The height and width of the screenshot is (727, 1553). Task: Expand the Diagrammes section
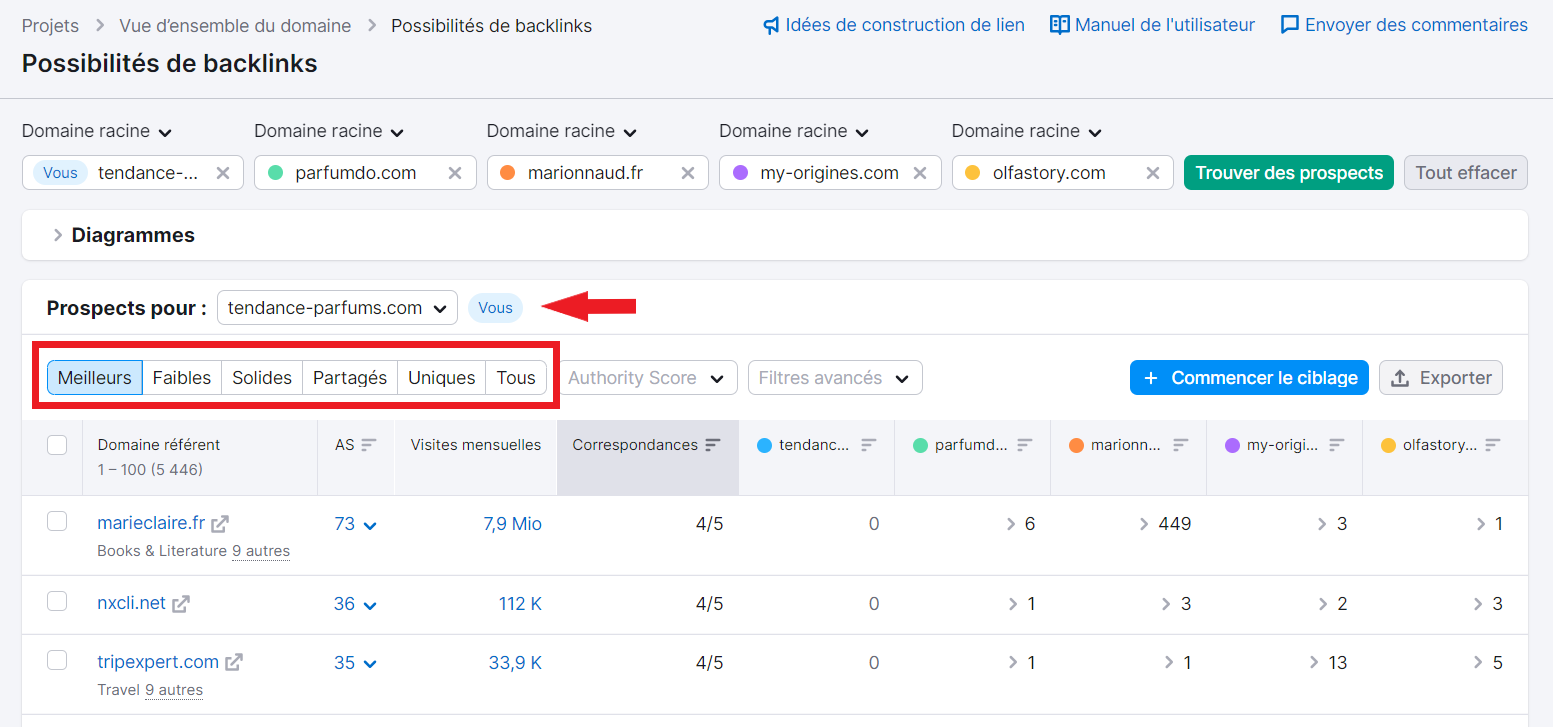(x=123, y=235)
